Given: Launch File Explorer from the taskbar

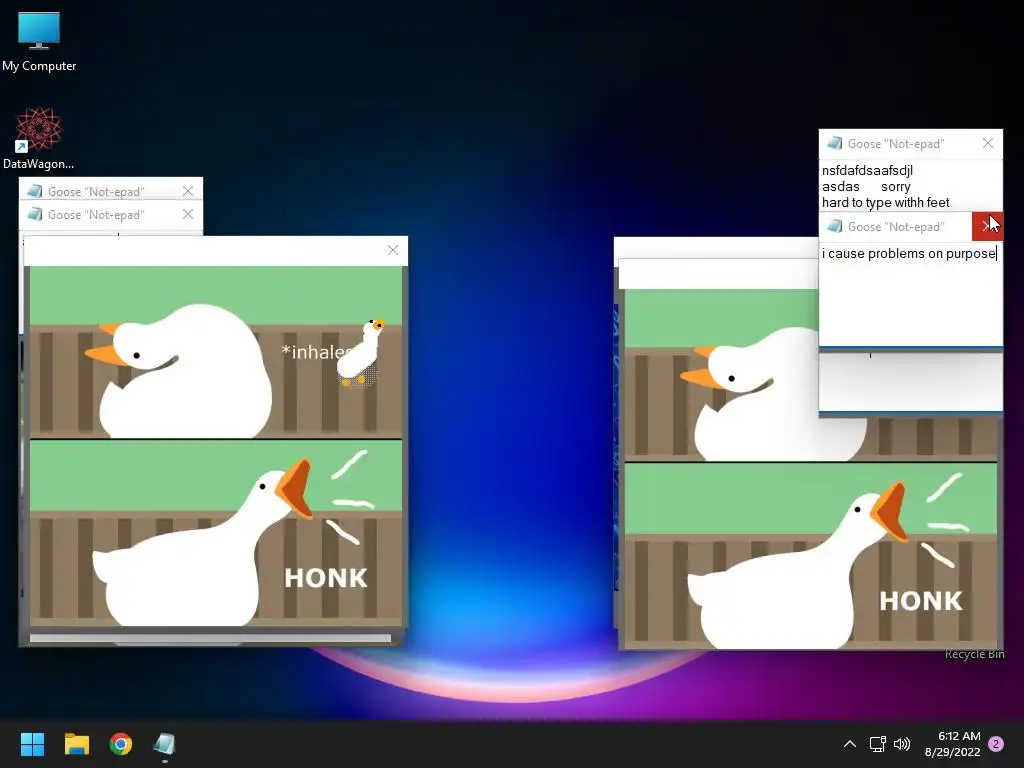Looking at the screenshot, I should tap(76, 744).
